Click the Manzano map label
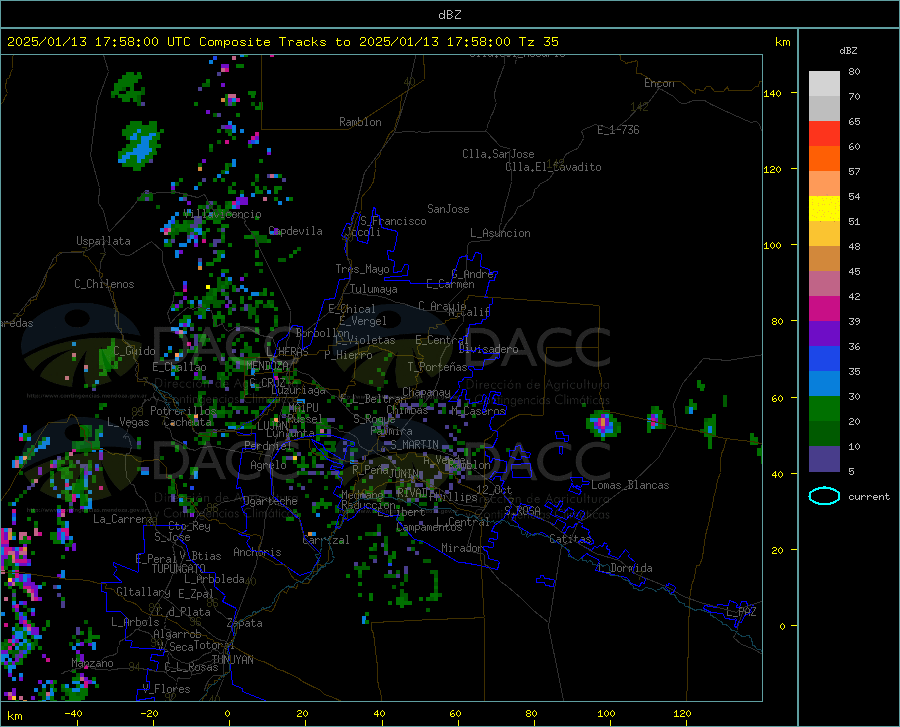The width and height of the screenshot is (900, 727). click(x=92, y=663)
